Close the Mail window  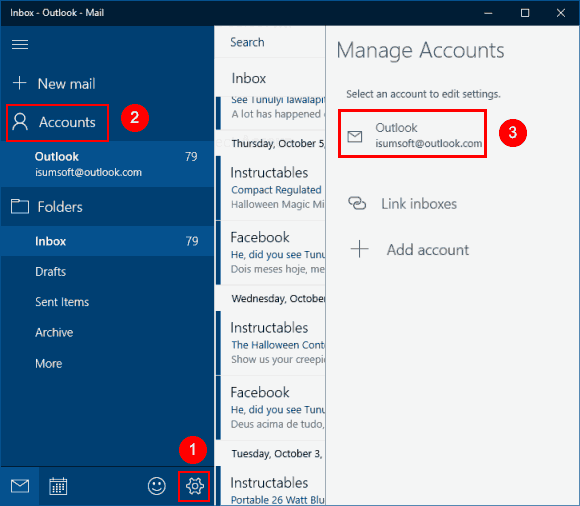coord(561,13)
